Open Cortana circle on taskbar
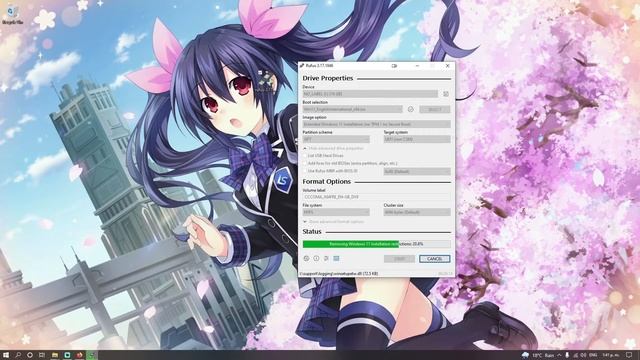 30,355
